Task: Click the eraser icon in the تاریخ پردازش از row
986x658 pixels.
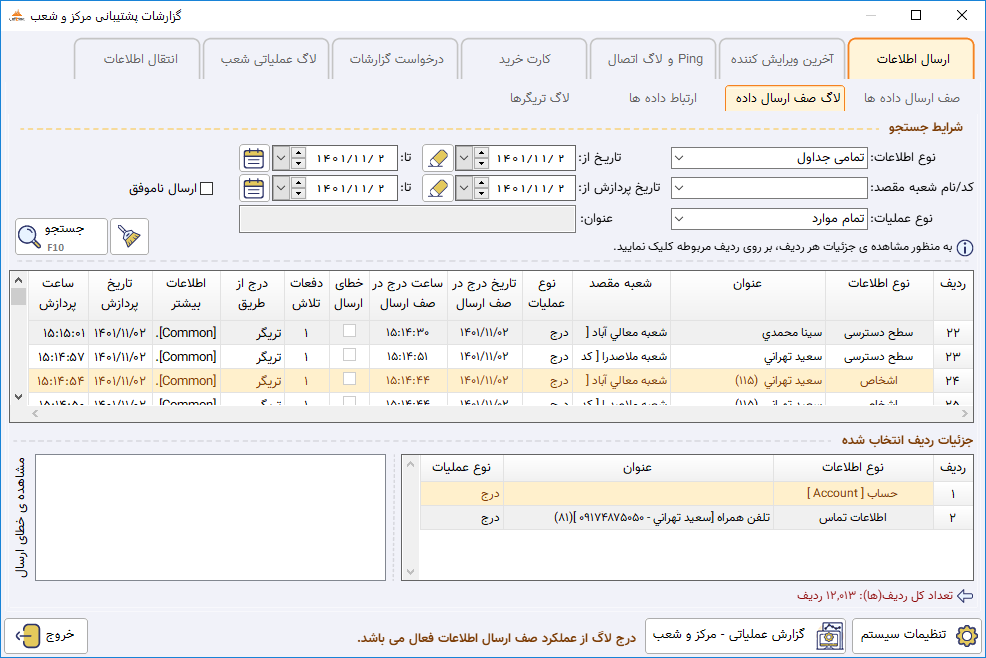Action: (438, 188)
